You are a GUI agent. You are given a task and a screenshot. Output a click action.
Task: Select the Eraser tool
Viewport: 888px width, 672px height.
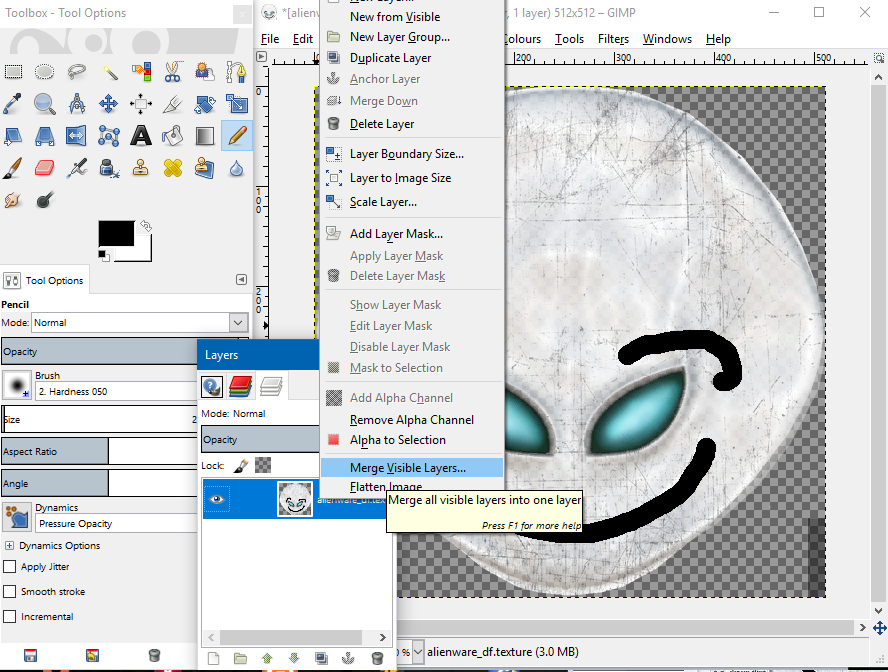45,168
